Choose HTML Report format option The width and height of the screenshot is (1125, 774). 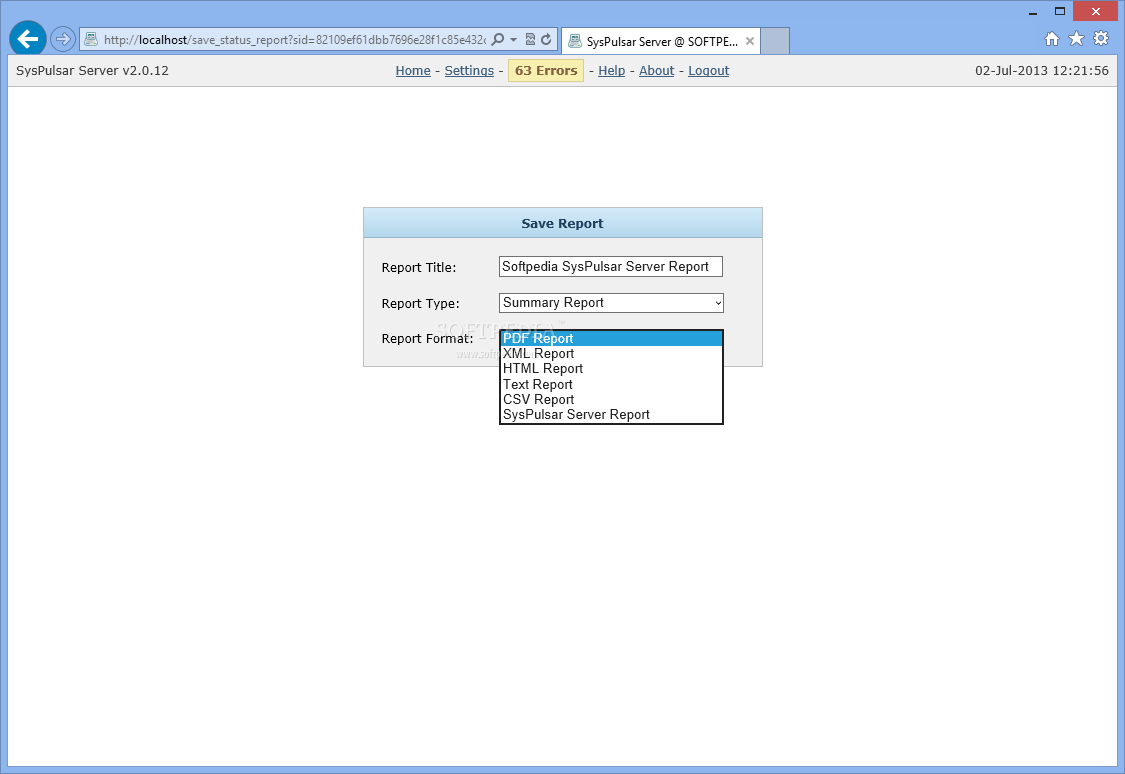pos(611,369)
